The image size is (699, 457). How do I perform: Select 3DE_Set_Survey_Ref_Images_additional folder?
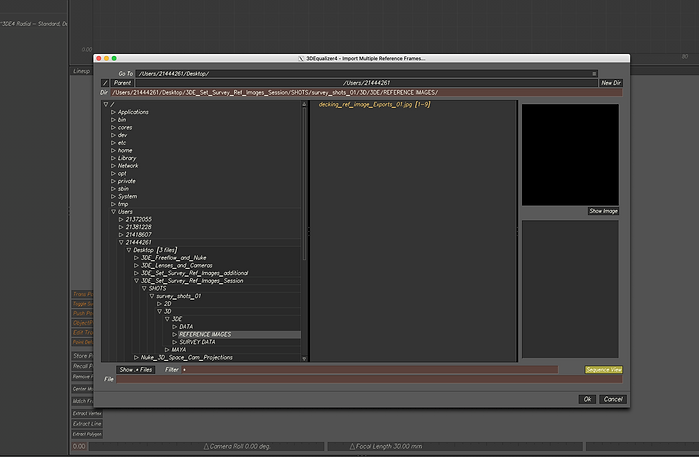(x=194, y=273)
